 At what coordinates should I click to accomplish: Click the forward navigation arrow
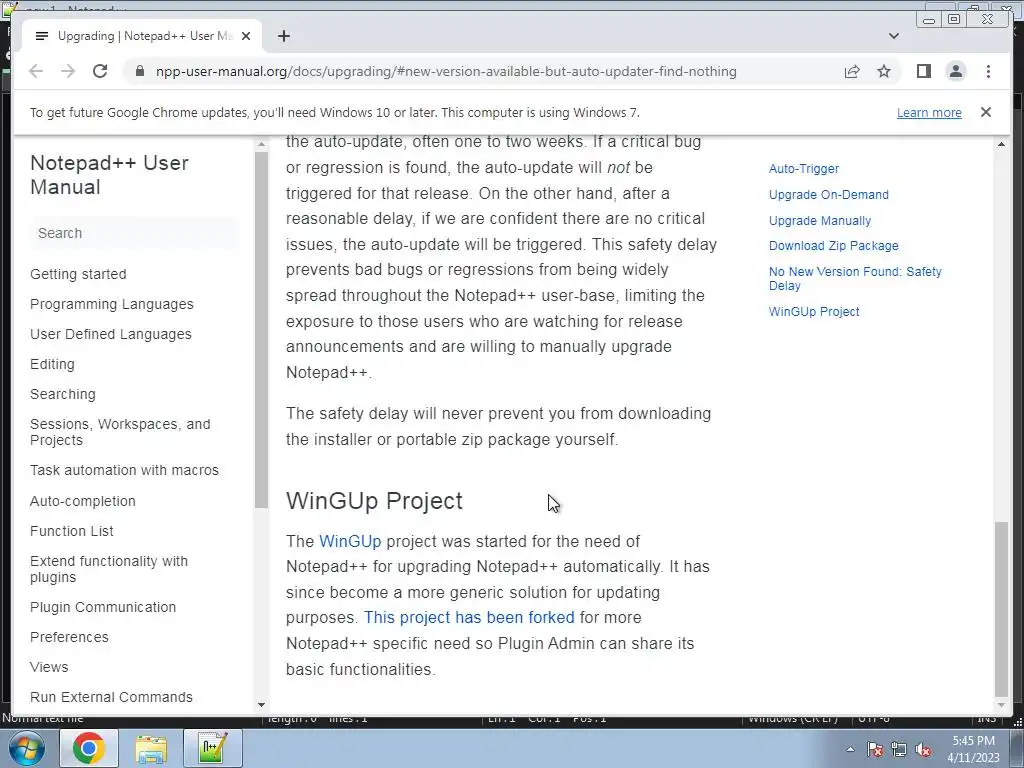click(x=68, y=71)
